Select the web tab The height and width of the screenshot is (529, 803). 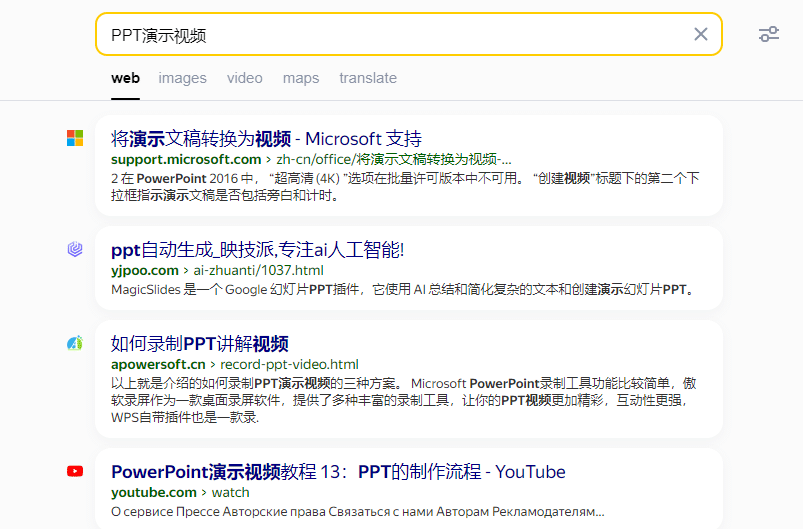pos(125,78)
